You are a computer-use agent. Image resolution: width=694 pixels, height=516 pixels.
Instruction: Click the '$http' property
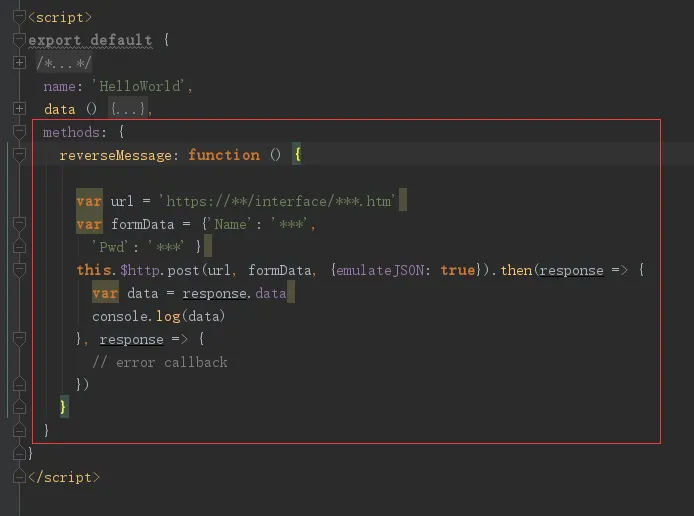pyautogui.click(x=140, y=270)
